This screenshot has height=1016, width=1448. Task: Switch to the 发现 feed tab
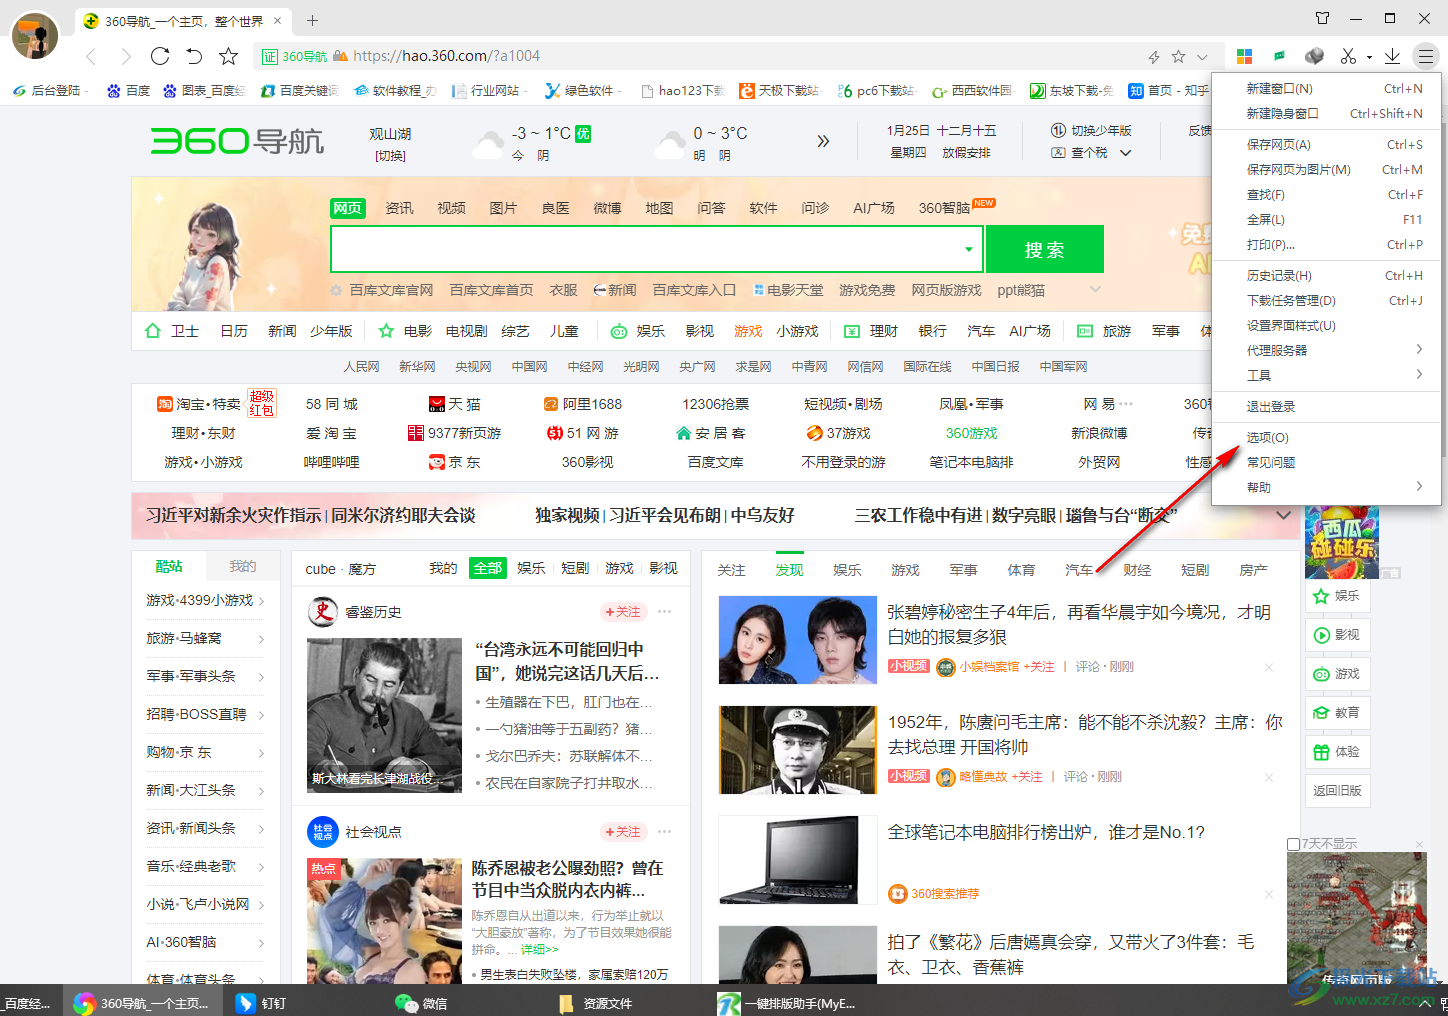tap(789, 569)
